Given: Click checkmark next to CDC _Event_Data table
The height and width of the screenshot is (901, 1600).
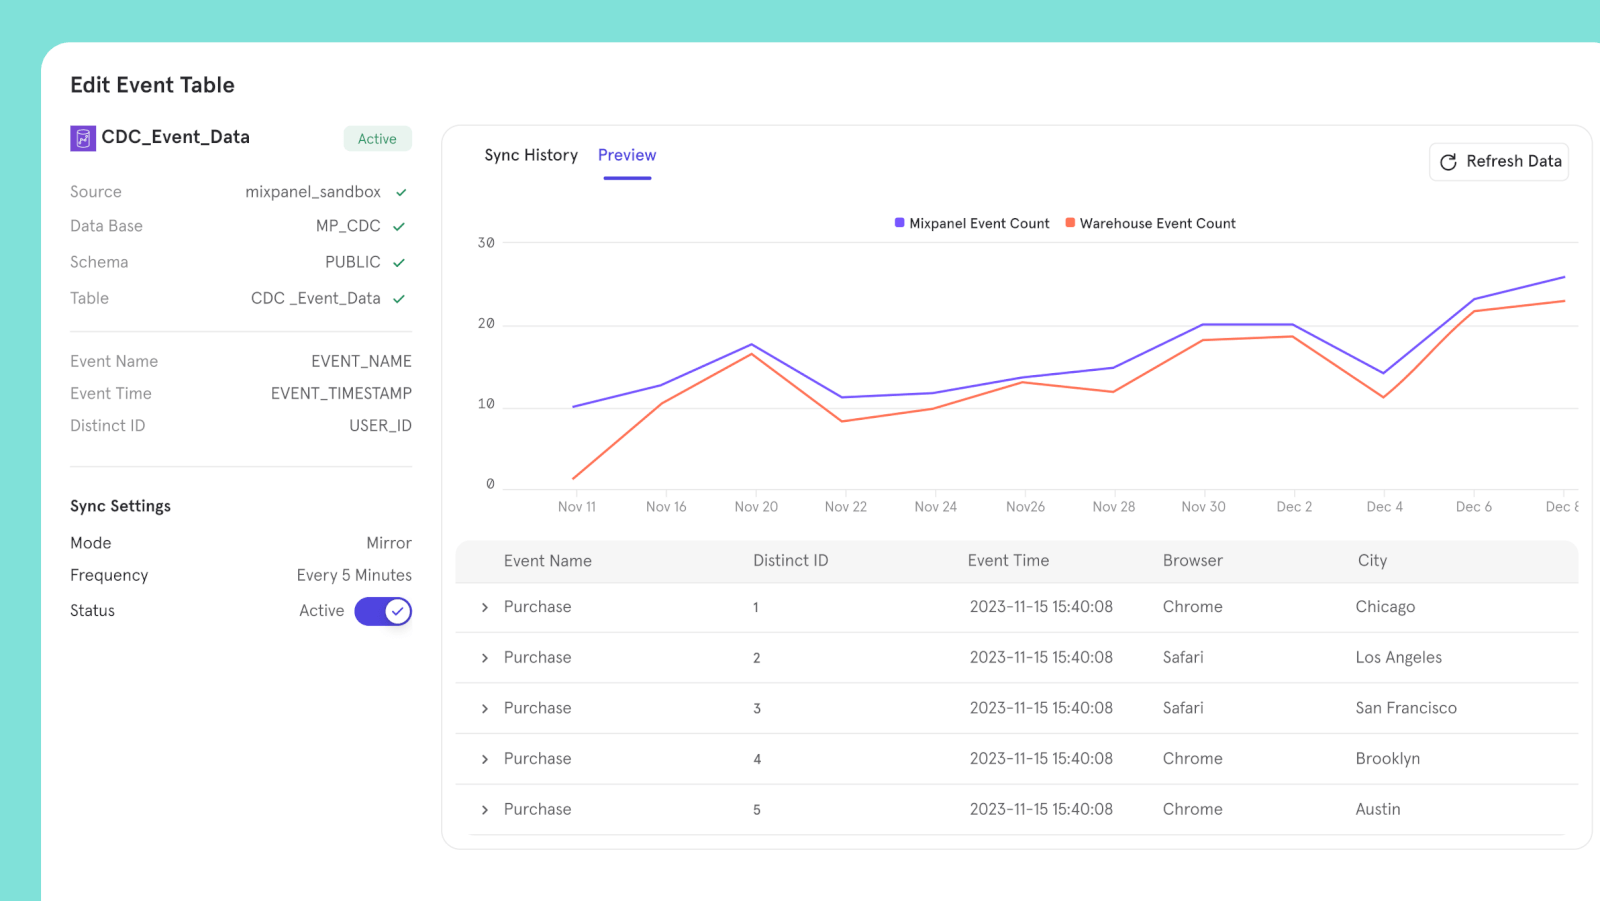Looking at the screenshot, I should coord(399,299).
